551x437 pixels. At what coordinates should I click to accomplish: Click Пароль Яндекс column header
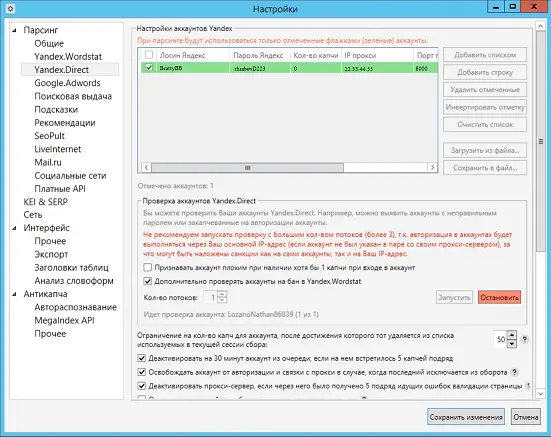(x=260, y=55)
